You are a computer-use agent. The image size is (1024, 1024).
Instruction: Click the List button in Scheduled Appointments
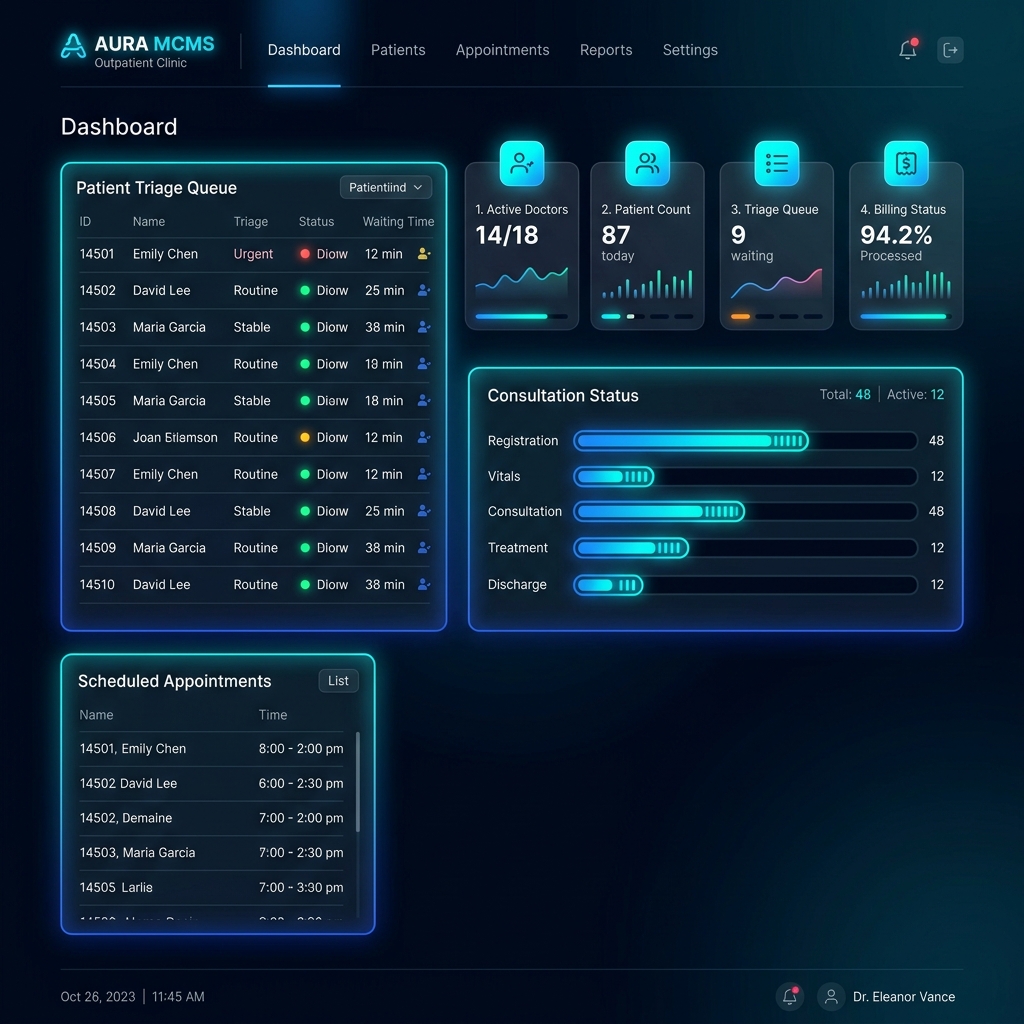pyautogui.click(x=338, y=680)
